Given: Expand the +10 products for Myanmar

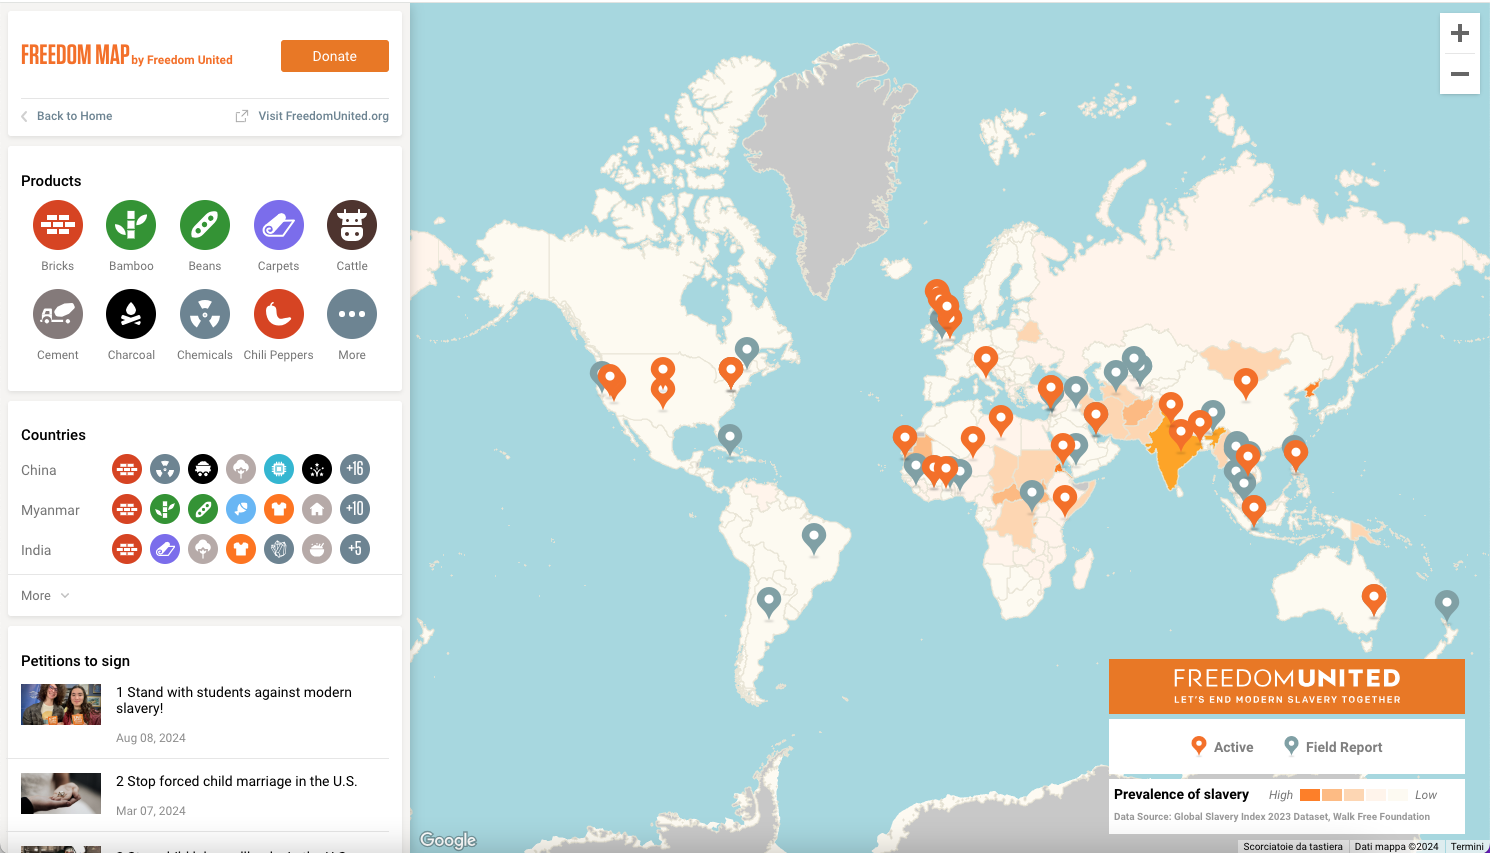Looking at the screenshot, I should 355,509.
